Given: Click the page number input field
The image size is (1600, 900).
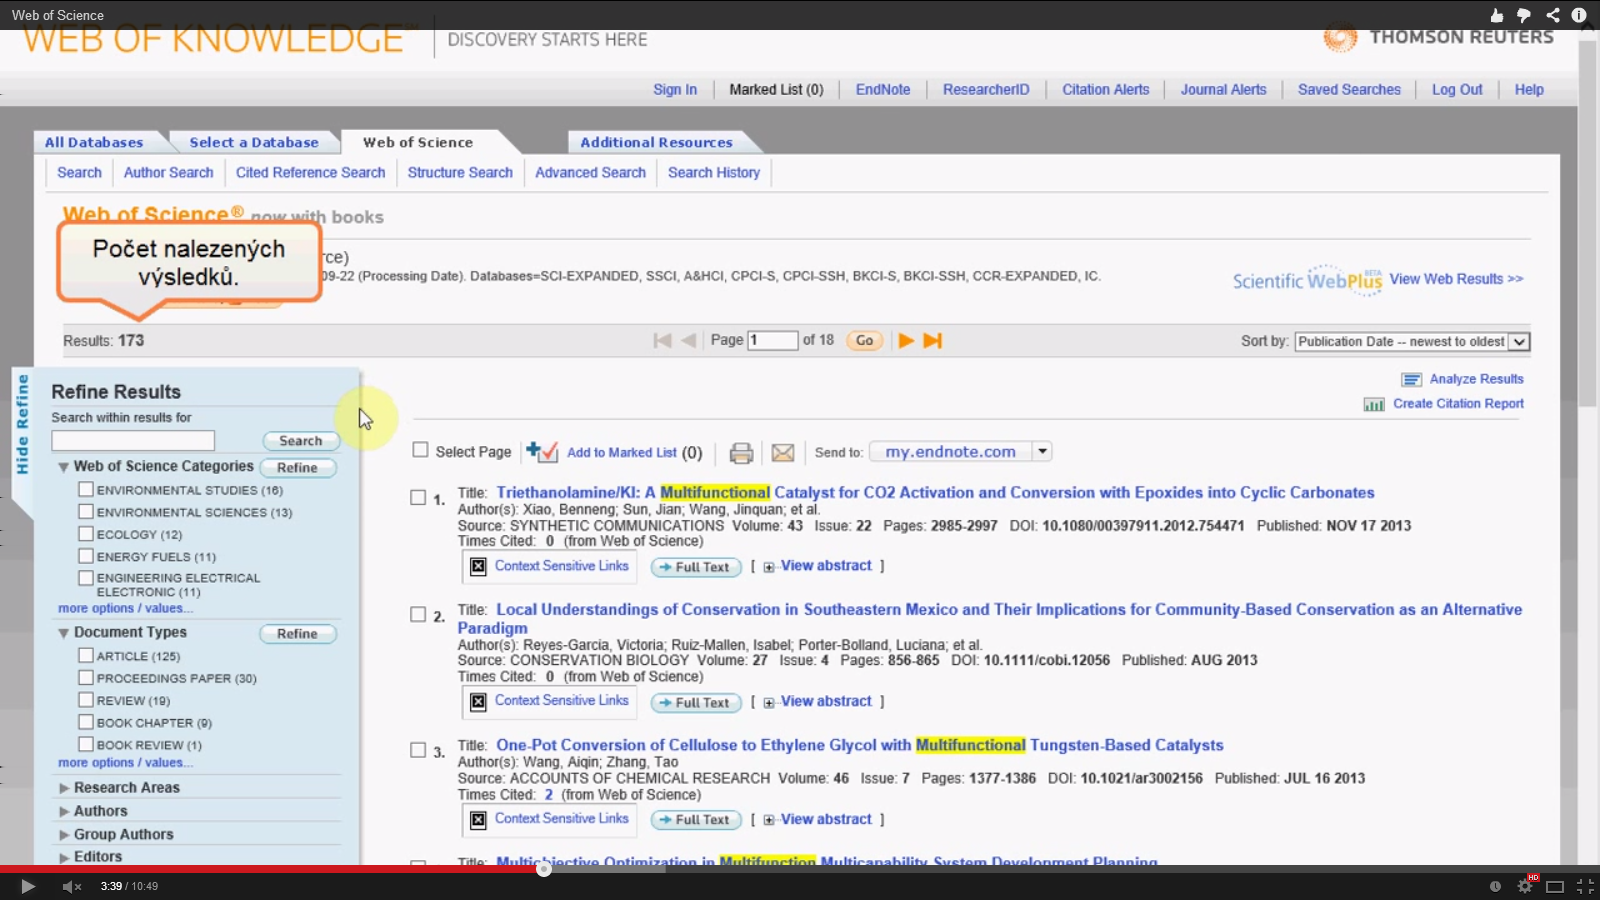Looking at the screenshot, I should point(773,340).
